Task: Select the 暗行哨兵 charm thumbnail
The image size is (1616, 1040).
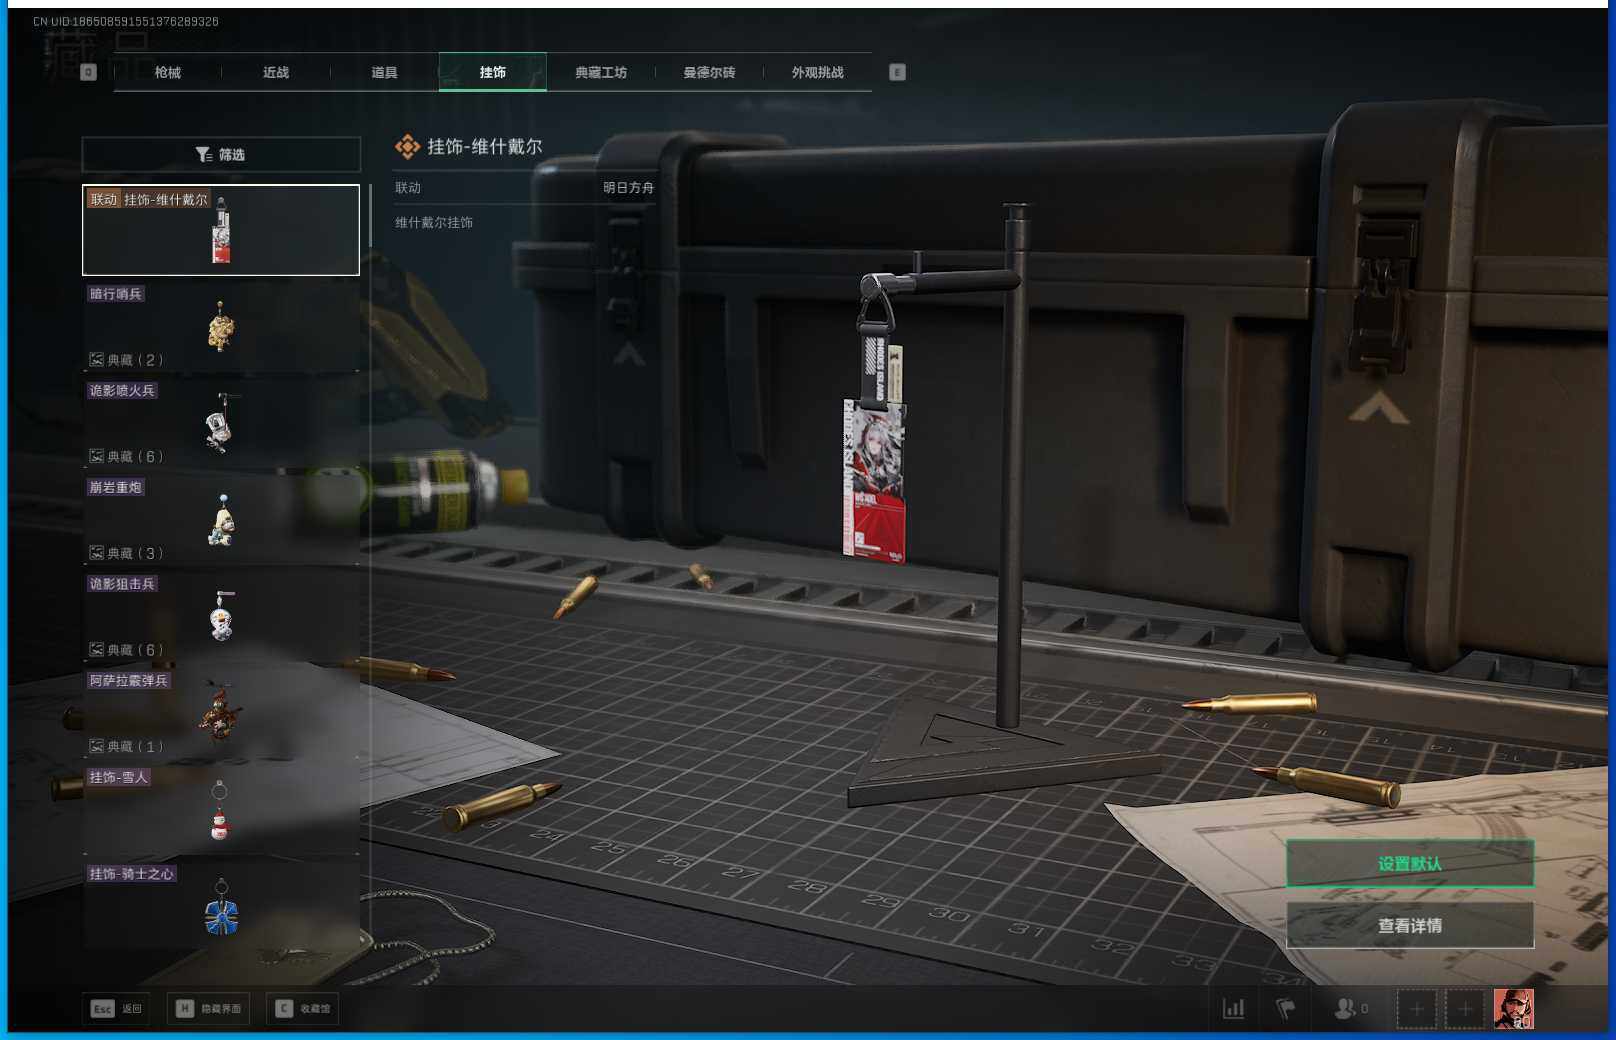Action: pyautogui.click(x=221, y=327)
